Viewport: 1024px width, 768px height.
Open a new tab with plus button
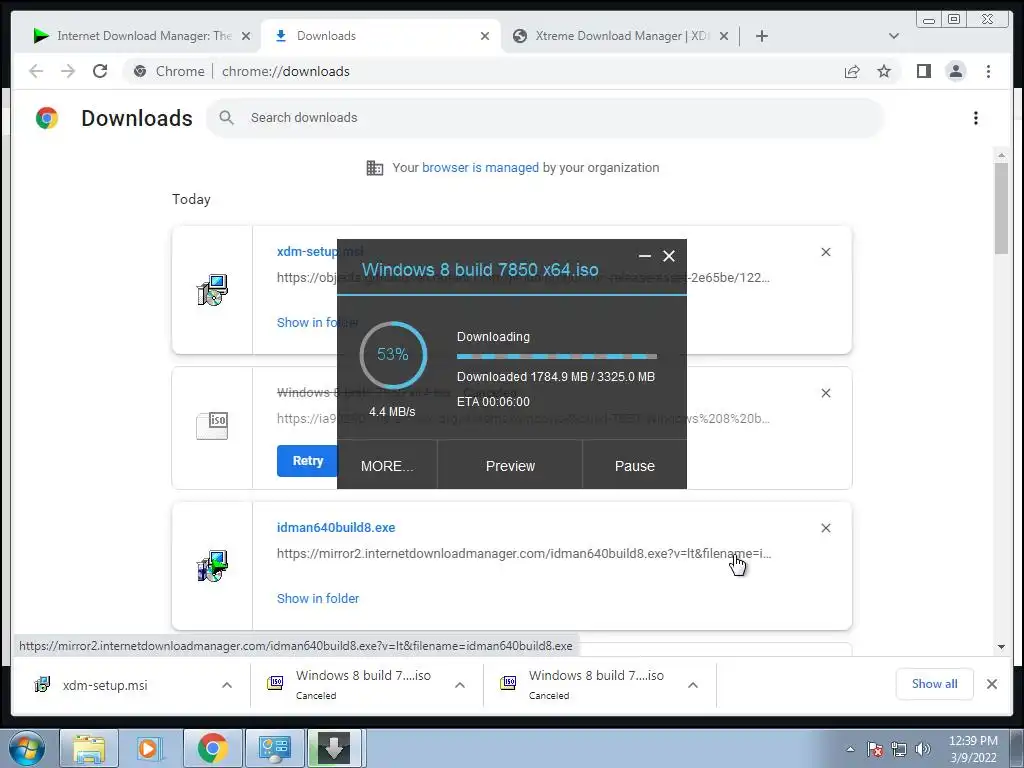[x=761, y=36]
